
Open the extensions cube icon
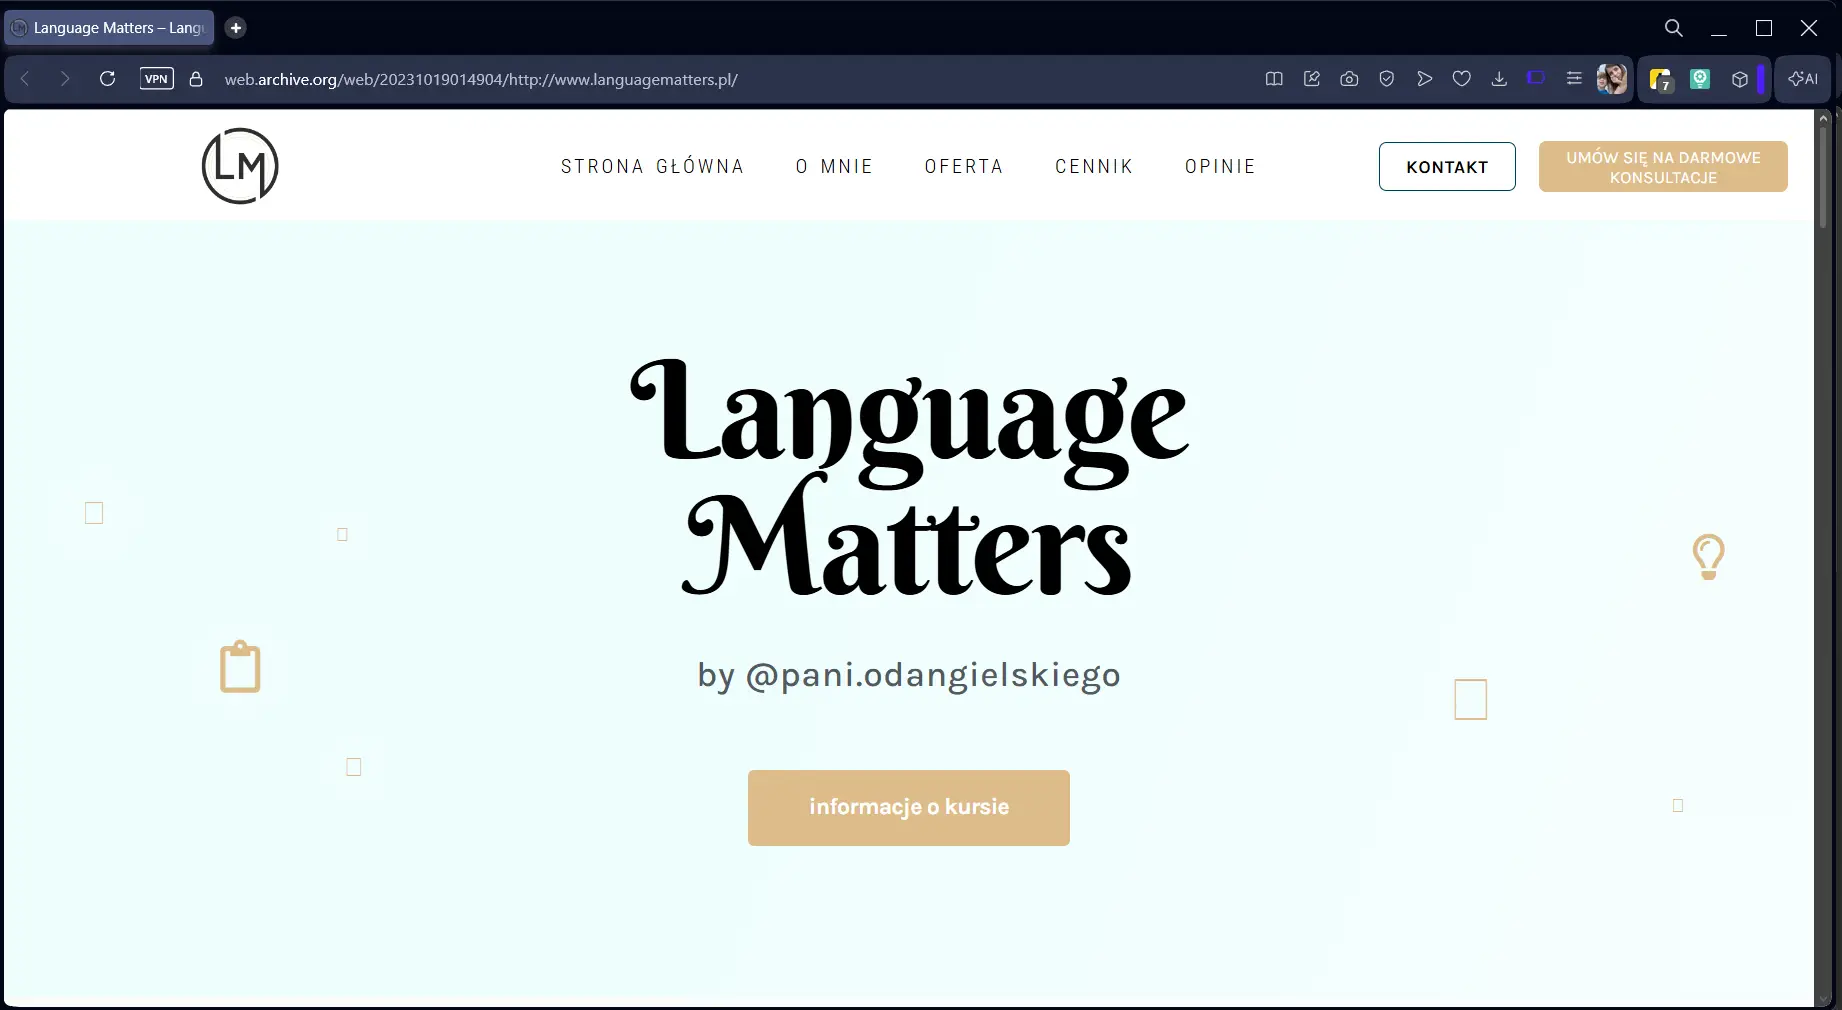(1740, 80)
